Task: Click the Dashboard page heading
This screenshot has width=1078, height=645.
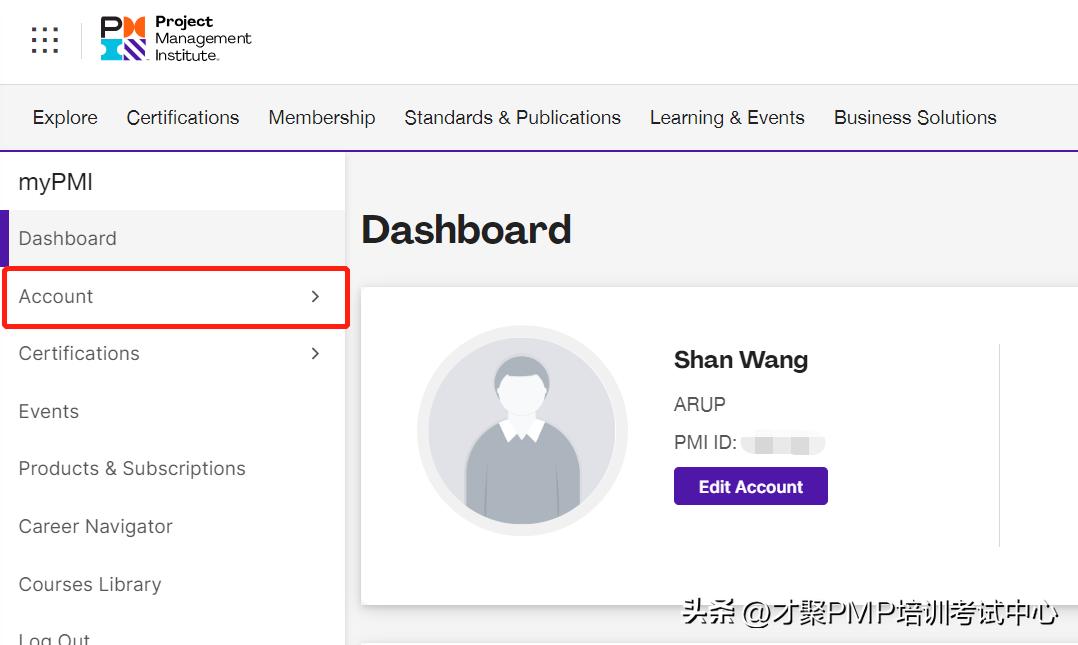Action: 467,230
